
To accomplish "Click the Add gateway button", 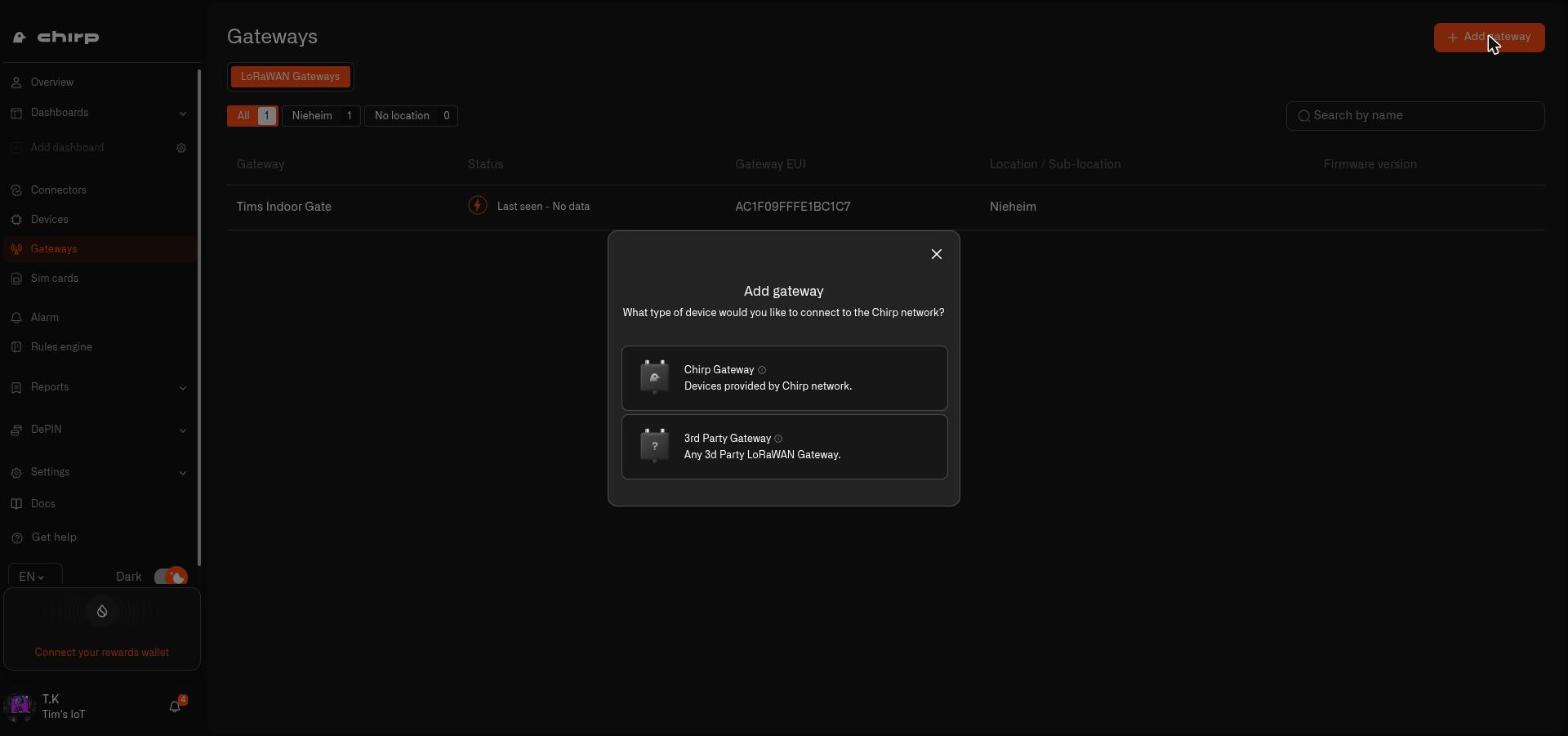I will (x=1489, y=37).
